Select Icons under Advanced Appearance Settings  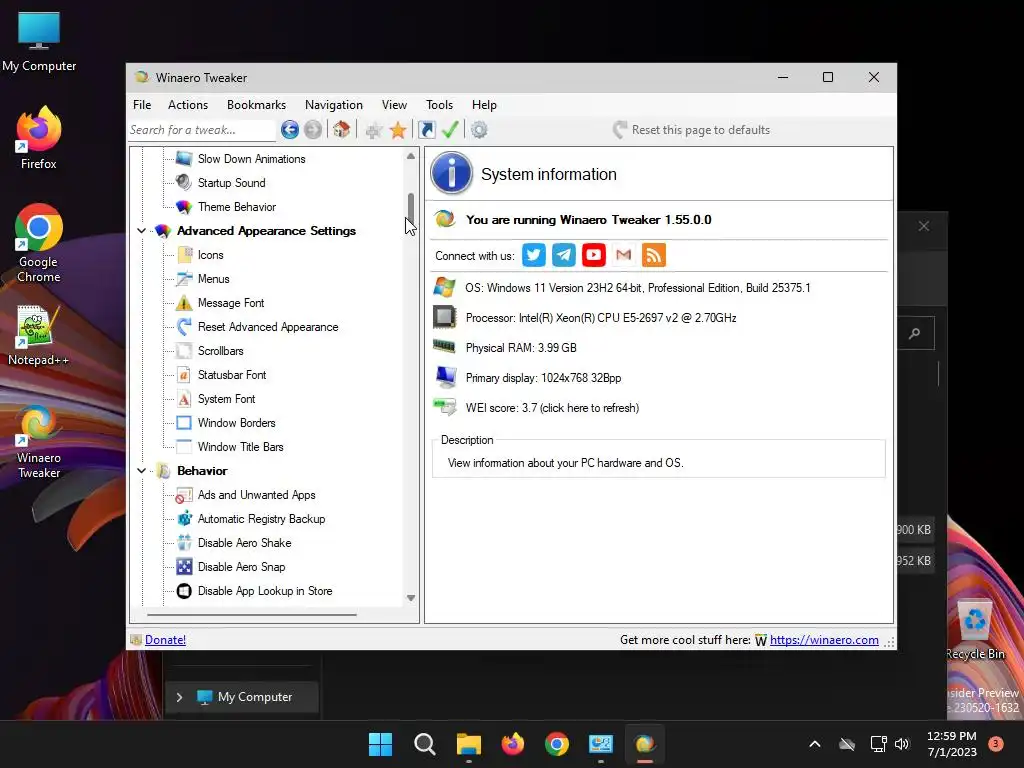point(210,255)
